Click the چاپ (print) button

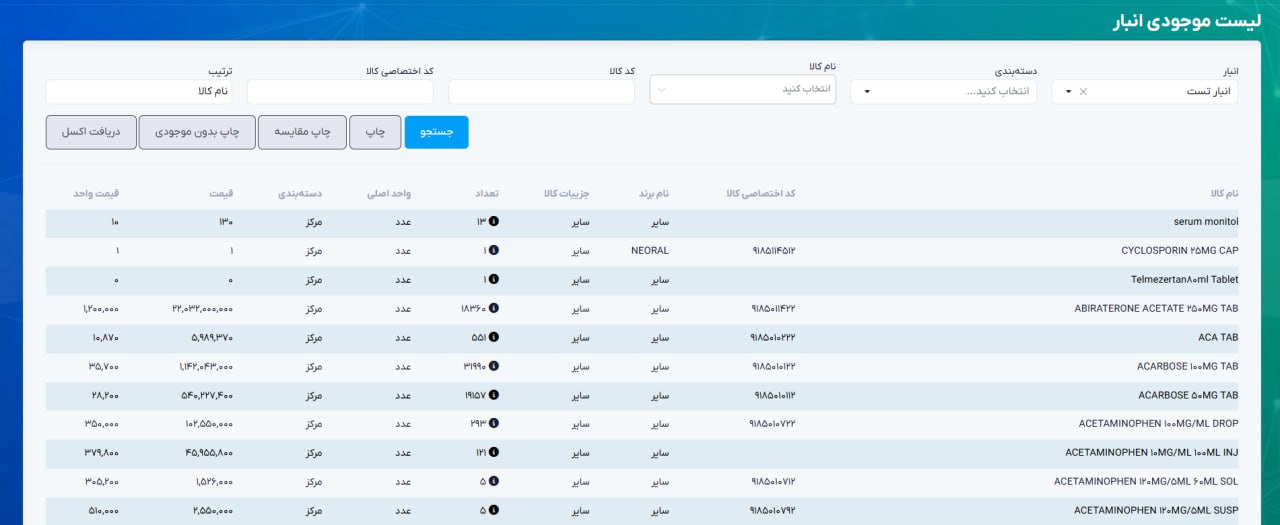(x=375, y=132)
